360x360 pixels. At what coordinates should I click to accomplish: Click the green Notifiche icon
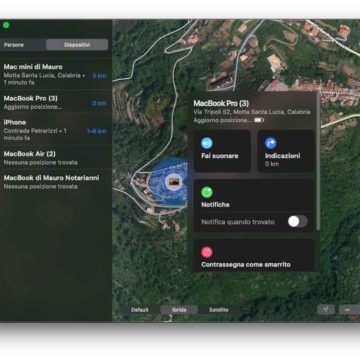(207, 192)
